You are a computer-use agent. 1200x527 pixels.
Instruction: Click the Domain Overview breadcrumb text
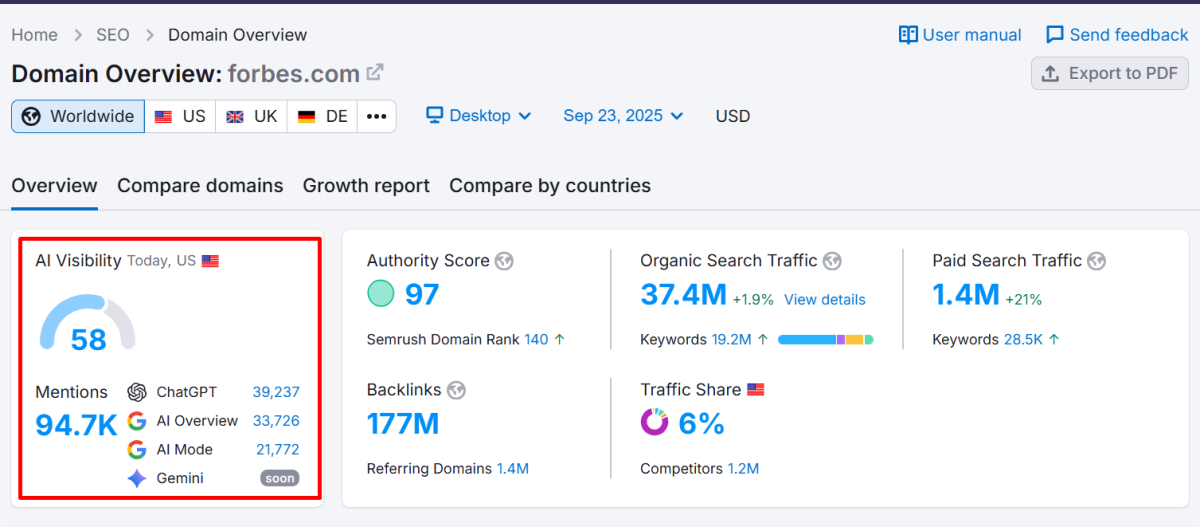coord(237,35)
